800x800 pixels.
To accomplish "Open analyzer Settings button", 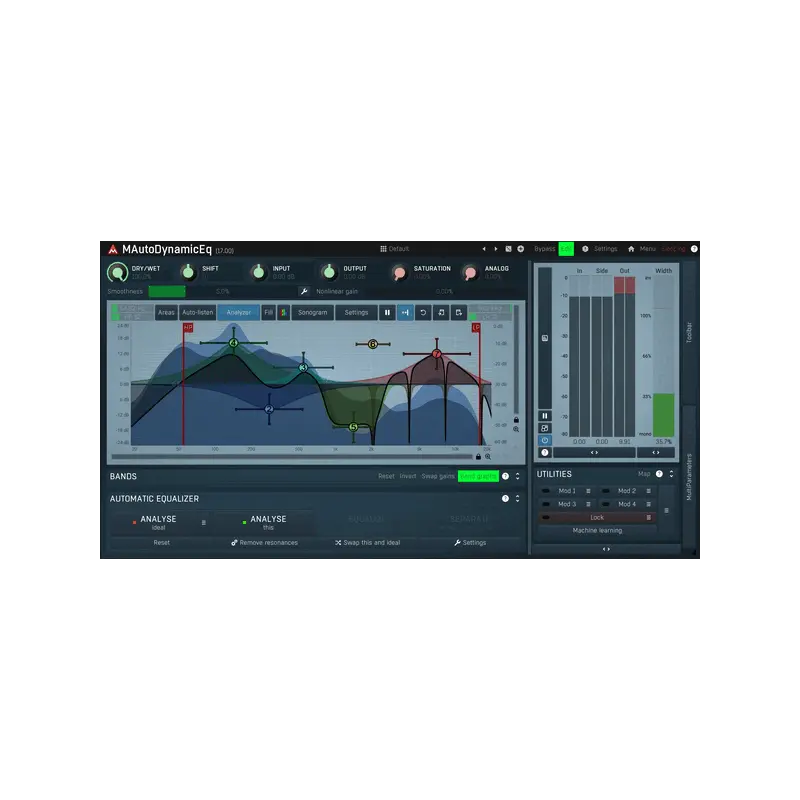I will click(x=356, y=312).
